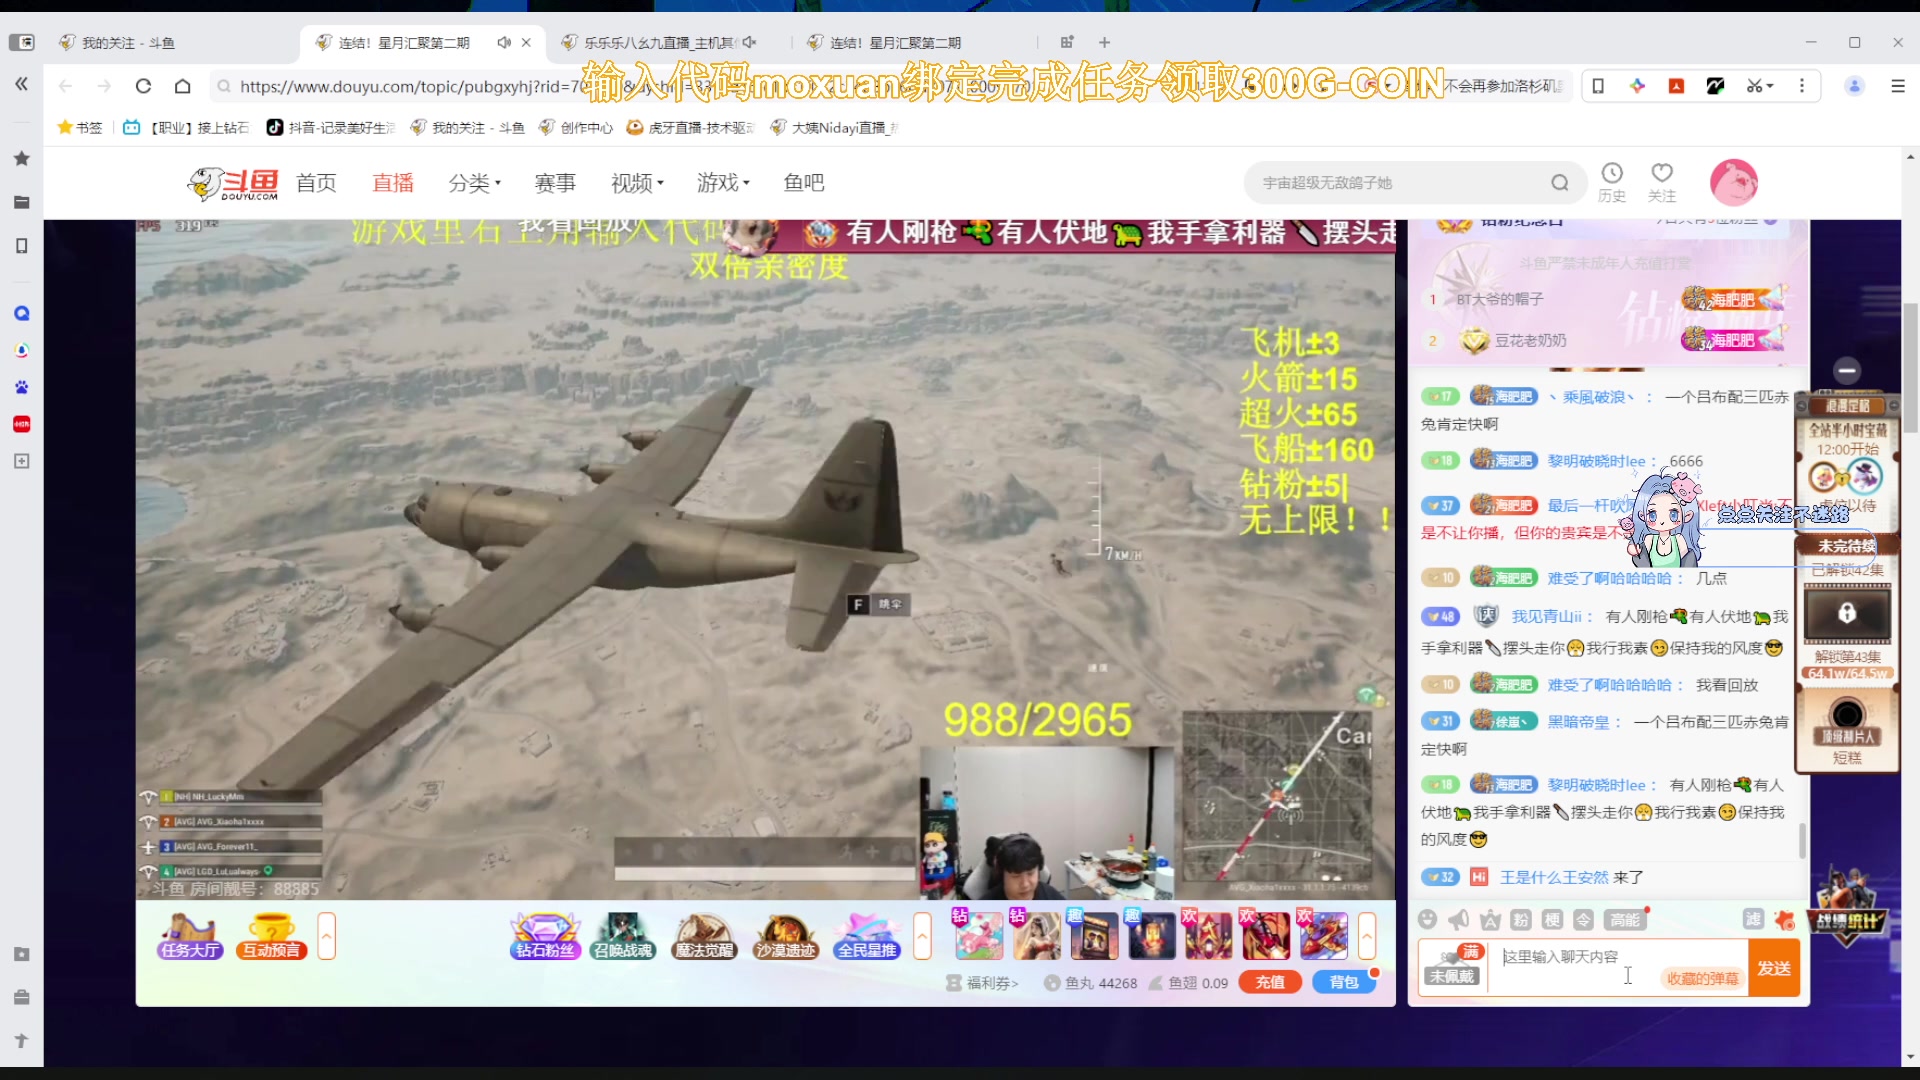Open bookmark 创作中心
1920x1080 pixels.
(576, 127)
